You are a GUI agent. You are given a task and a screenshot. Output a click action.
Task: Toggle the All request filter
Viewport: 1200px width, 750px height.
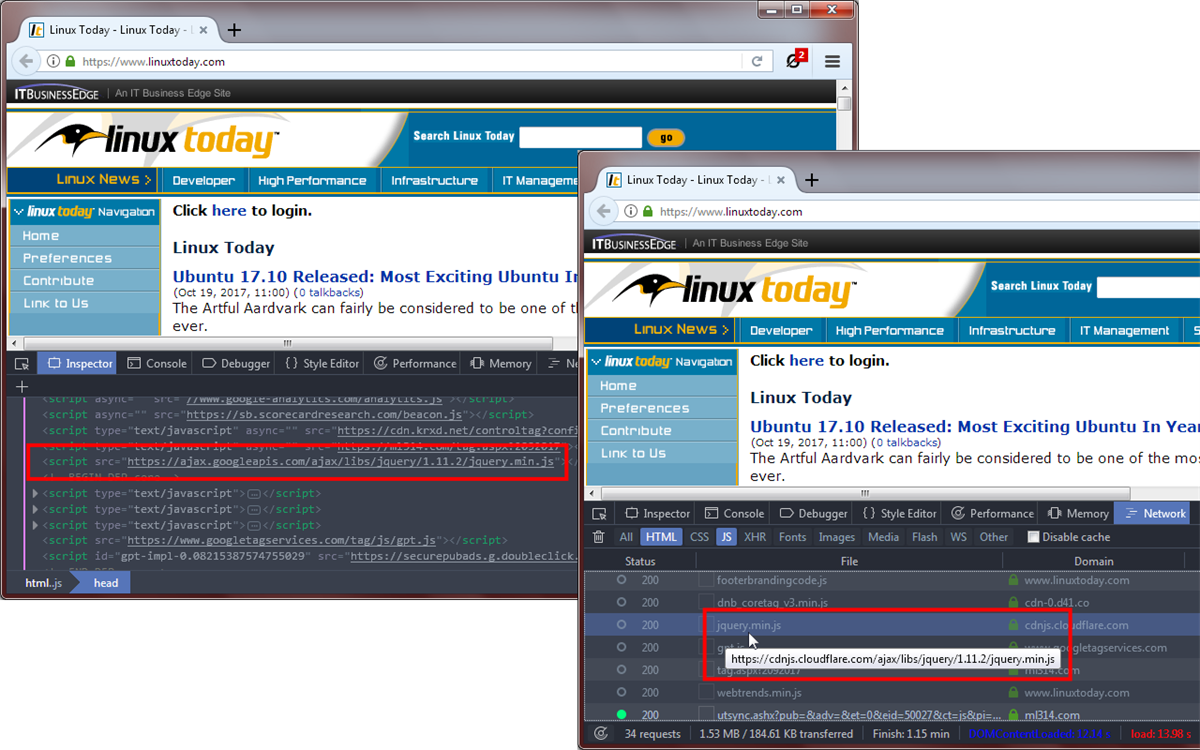(x=626, y=537)
